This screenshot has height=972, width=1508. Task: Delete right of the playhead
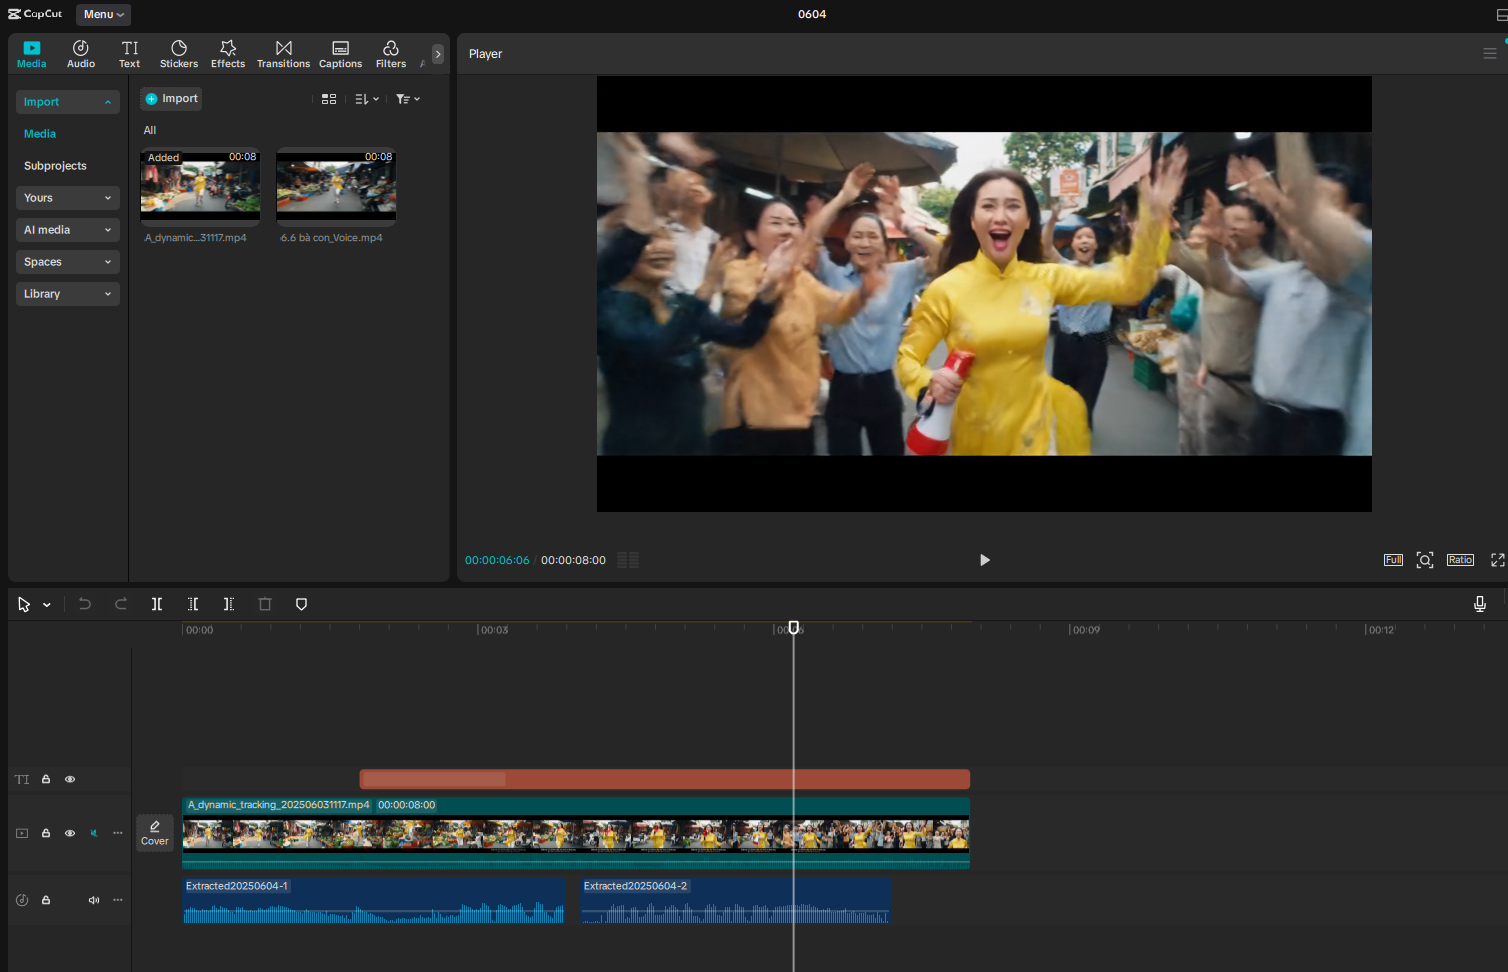(229, 604)
